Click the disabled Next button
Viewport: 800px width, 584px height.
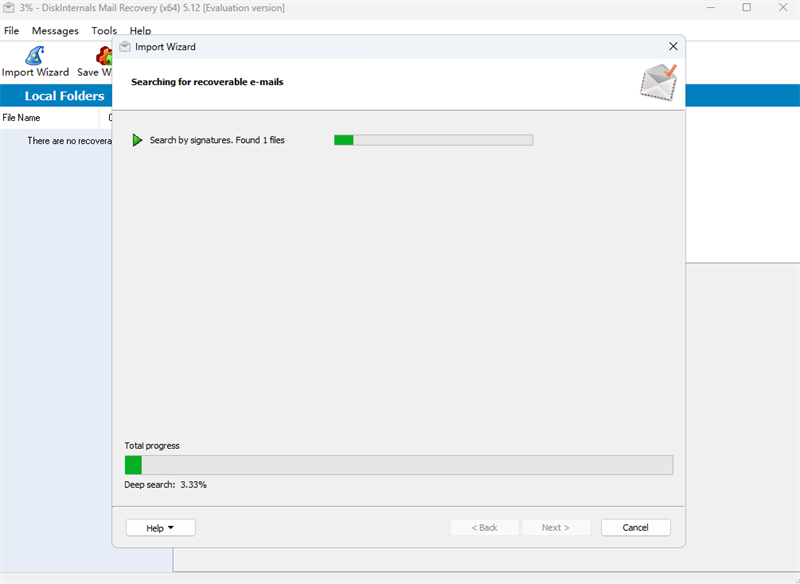pos(556,528)
